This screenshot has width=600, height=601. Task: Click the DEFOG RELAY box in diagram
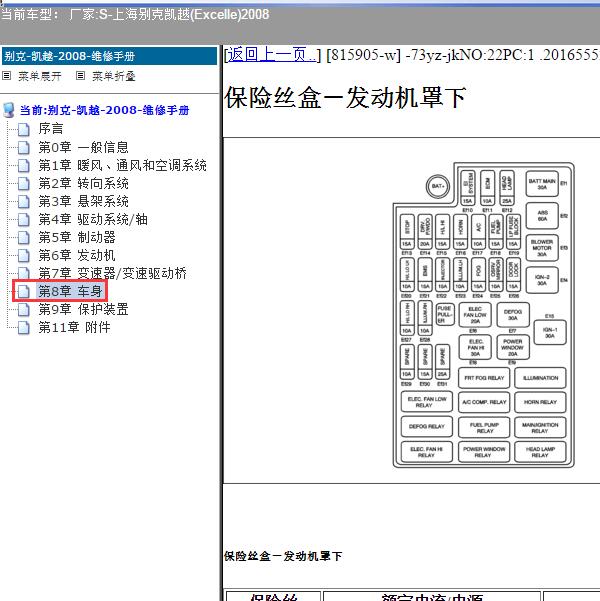pyautogui.click(x=427, y=427)
